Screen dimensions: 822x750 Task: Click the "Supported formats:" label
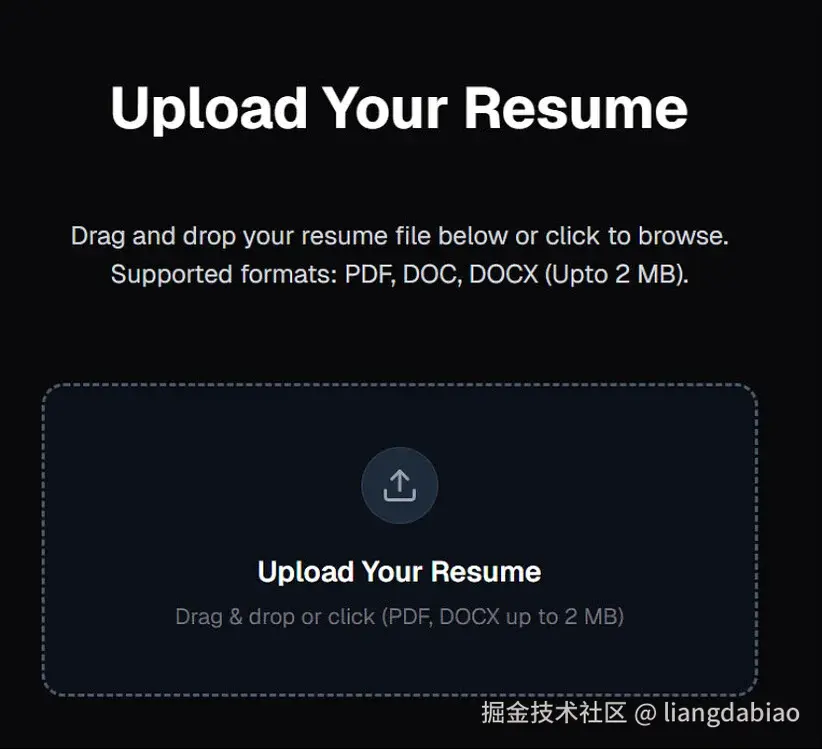[x=224, y=274]
